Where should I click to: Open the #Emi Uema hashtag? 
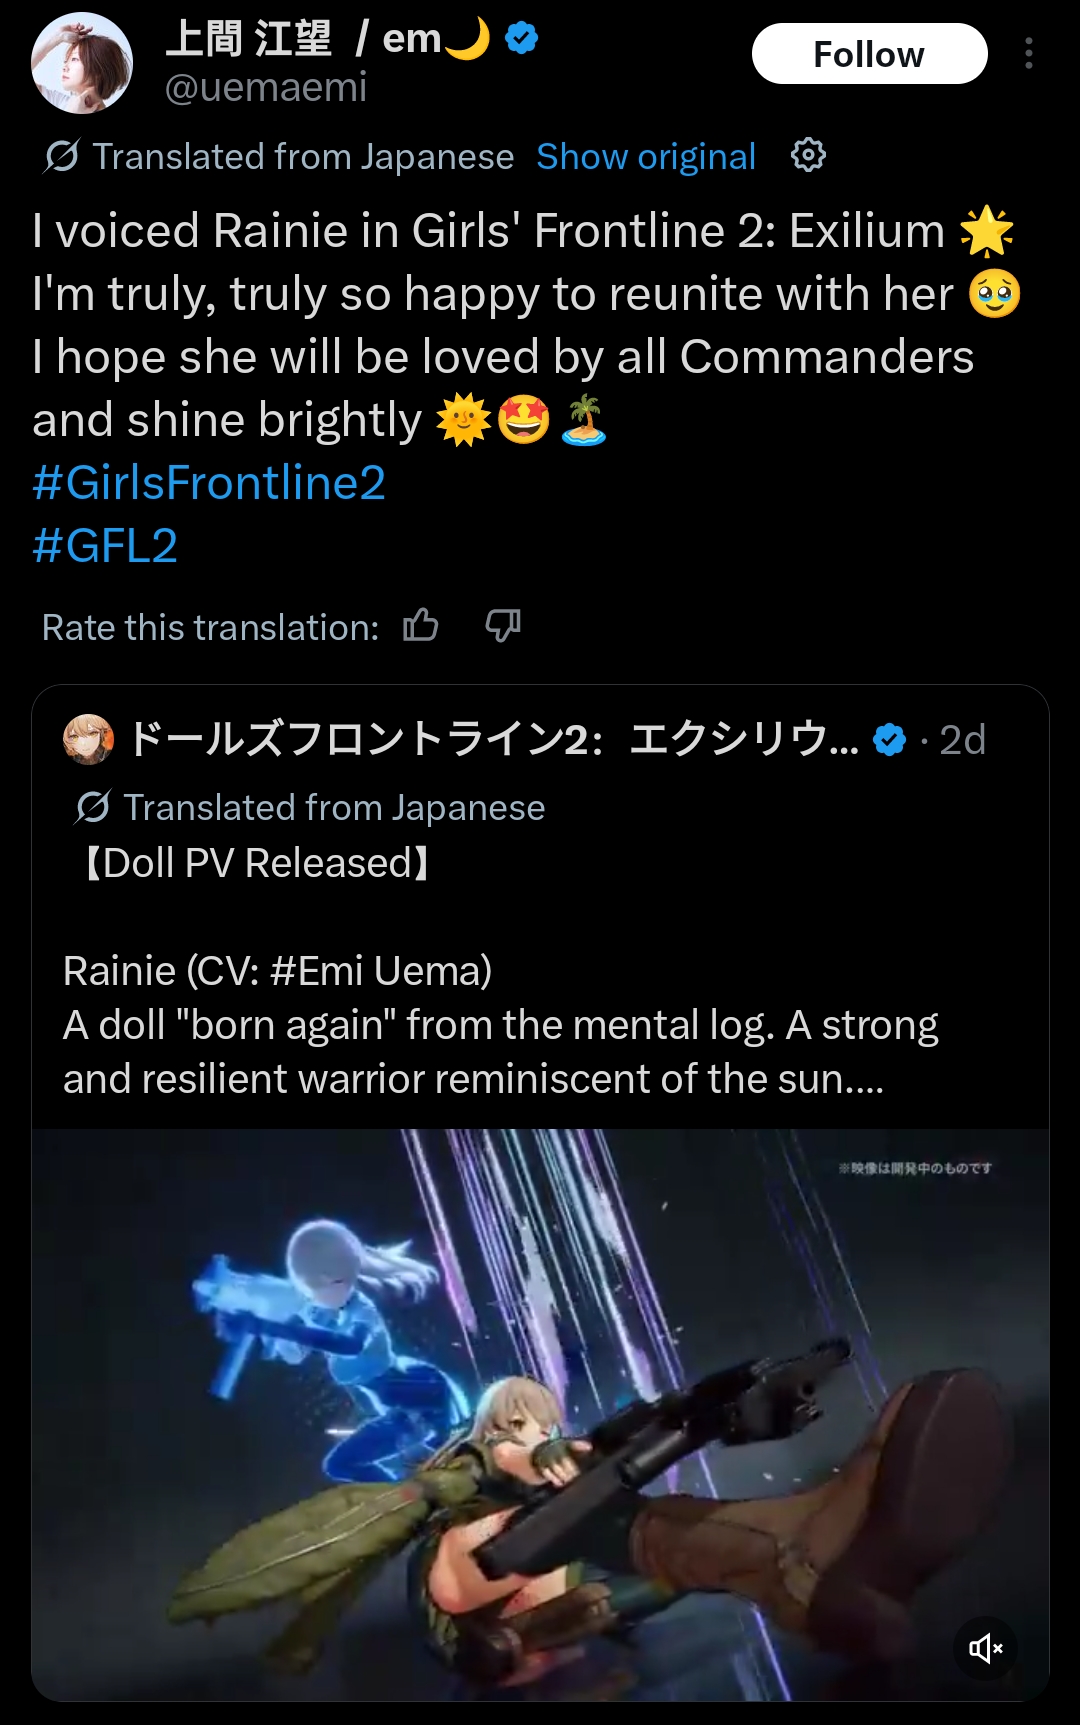pos(374,971)
